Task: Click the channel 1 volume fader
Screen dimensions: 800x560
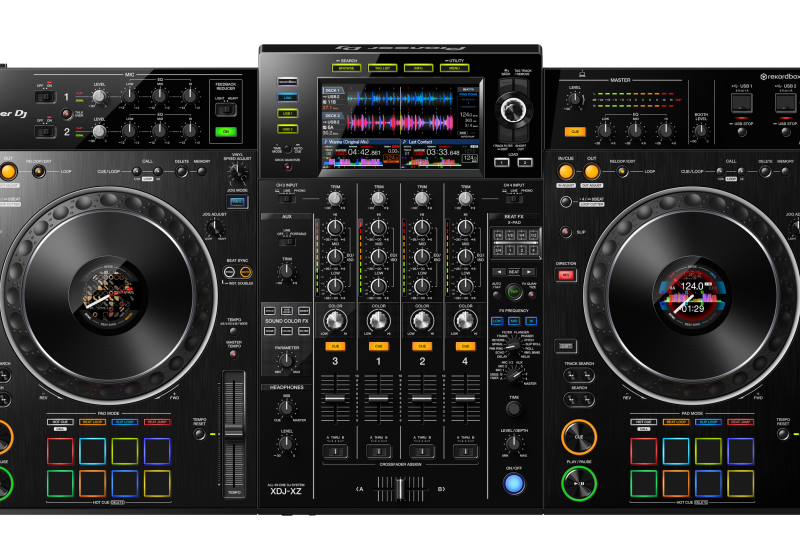Action: 379,398
